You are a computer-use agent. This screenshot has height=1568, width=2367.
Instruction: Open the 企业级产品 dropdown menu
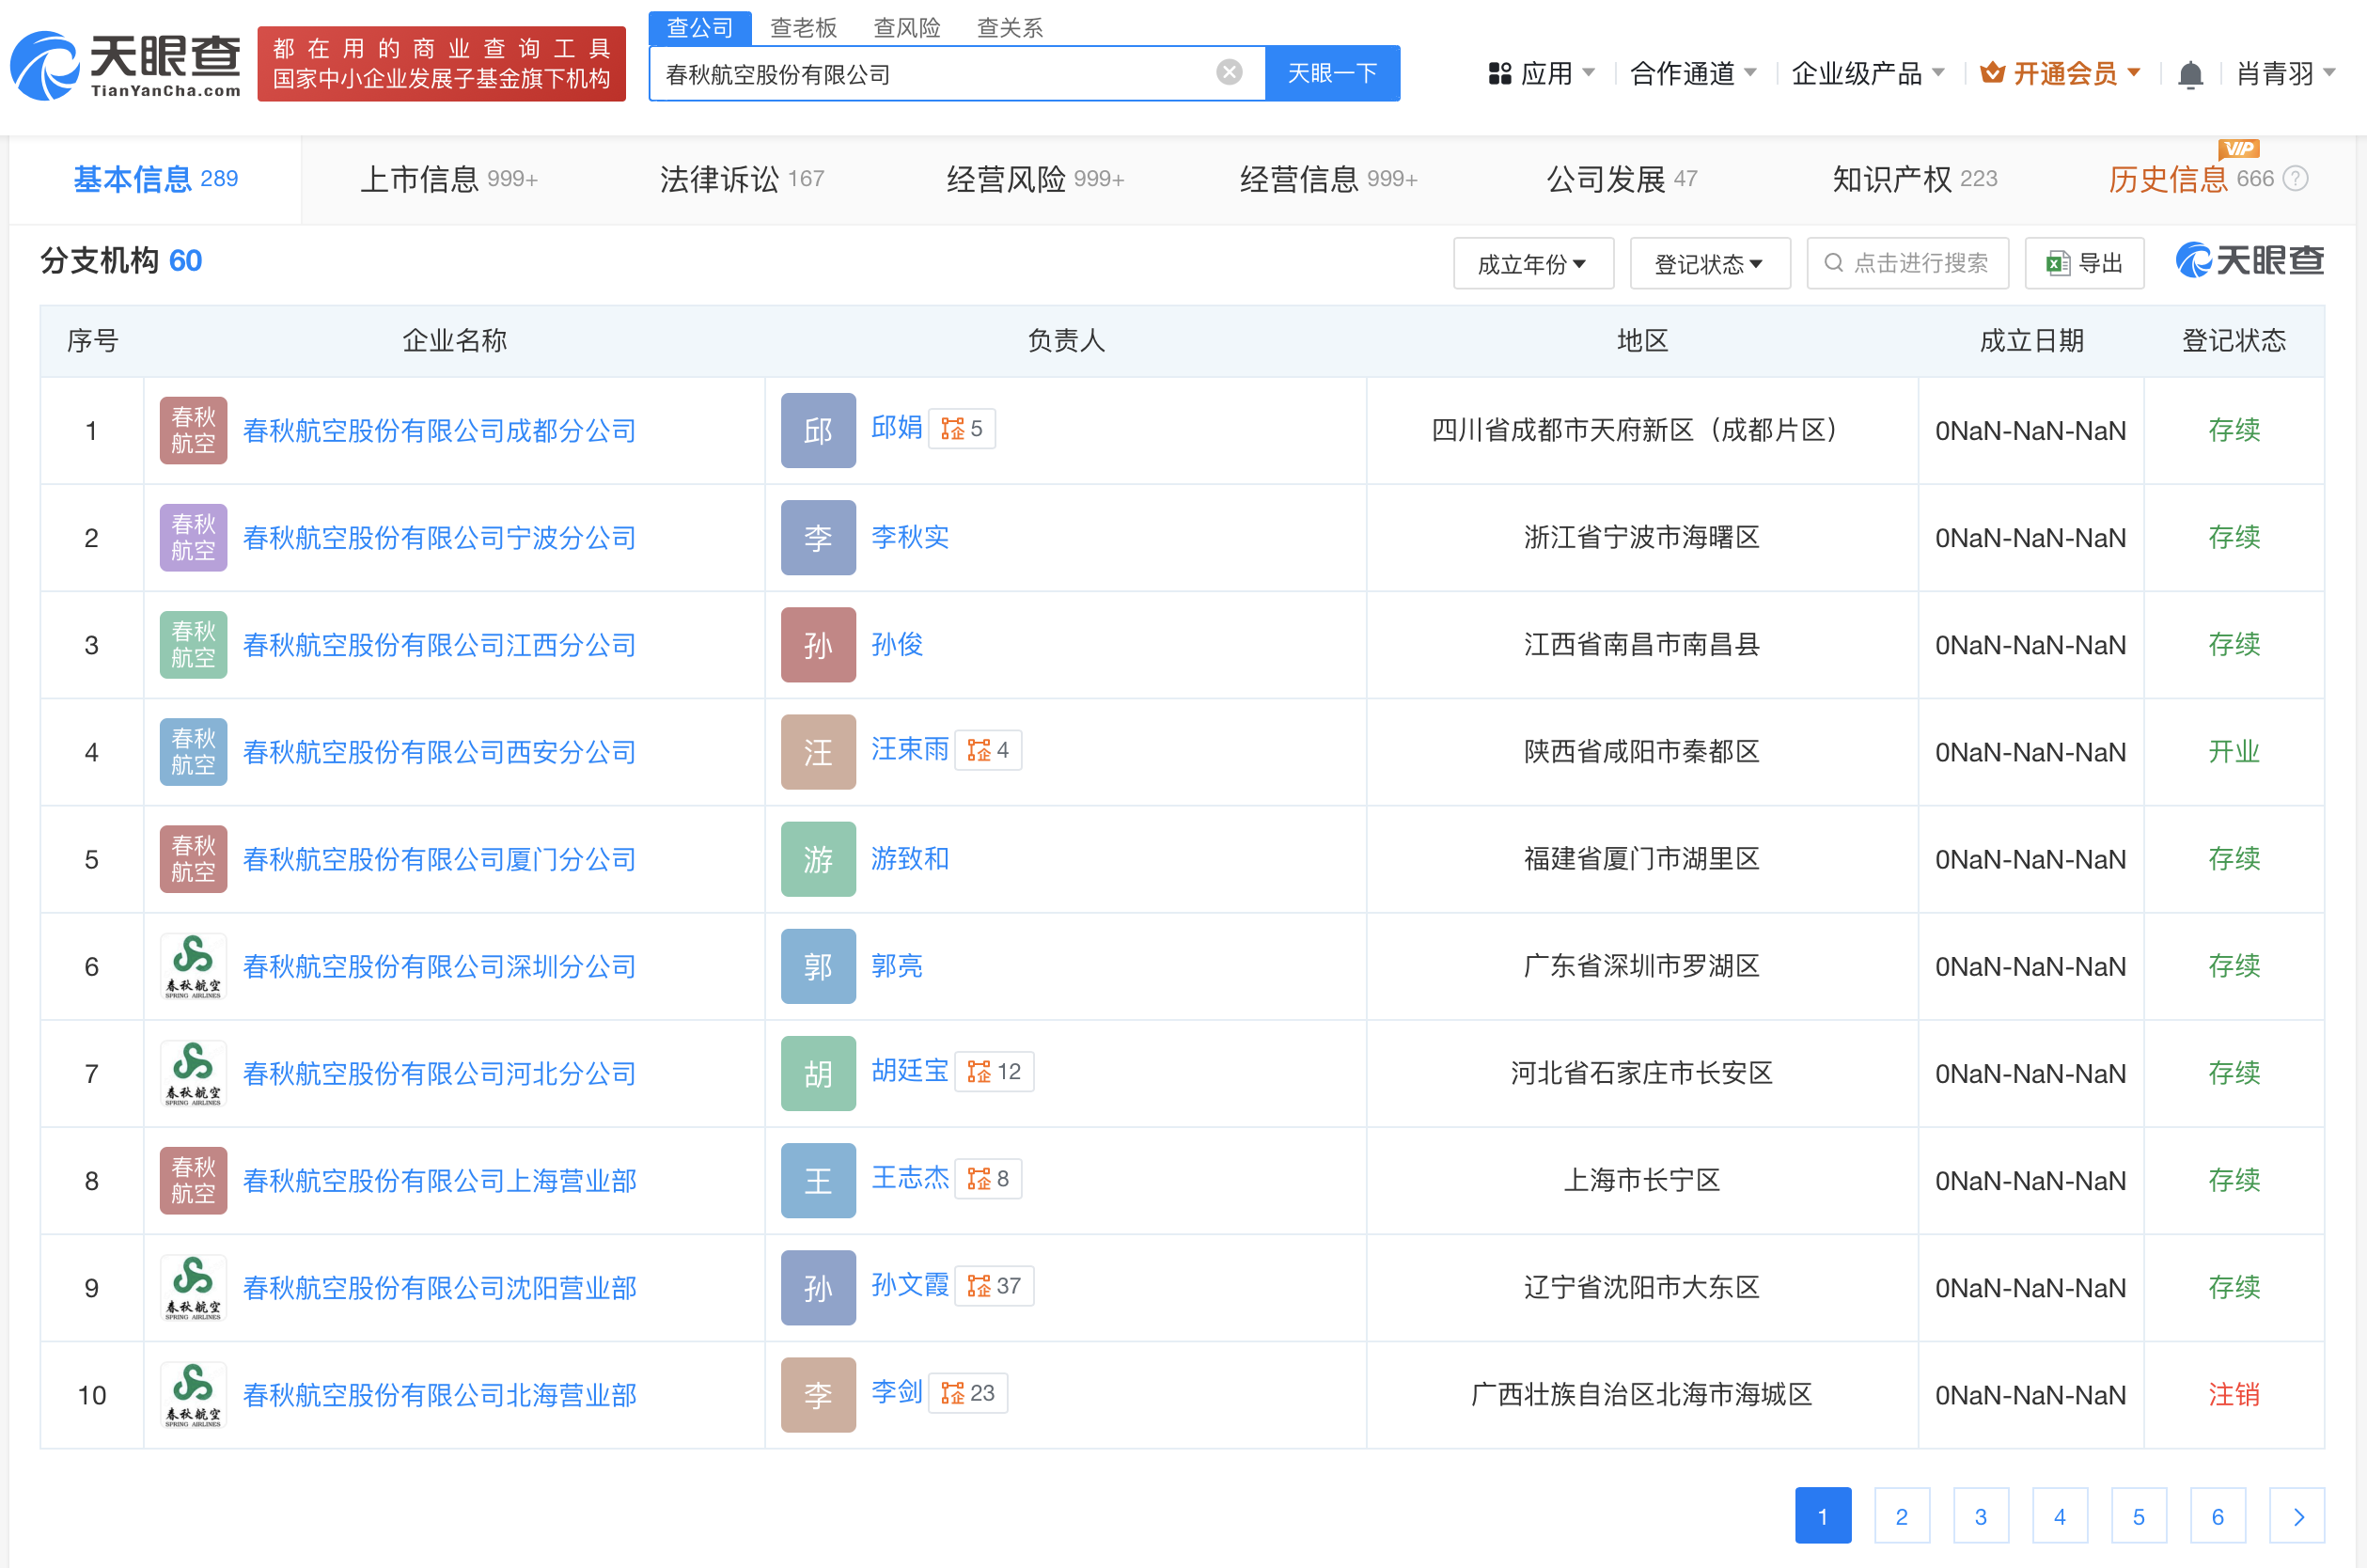point(1868,74)
